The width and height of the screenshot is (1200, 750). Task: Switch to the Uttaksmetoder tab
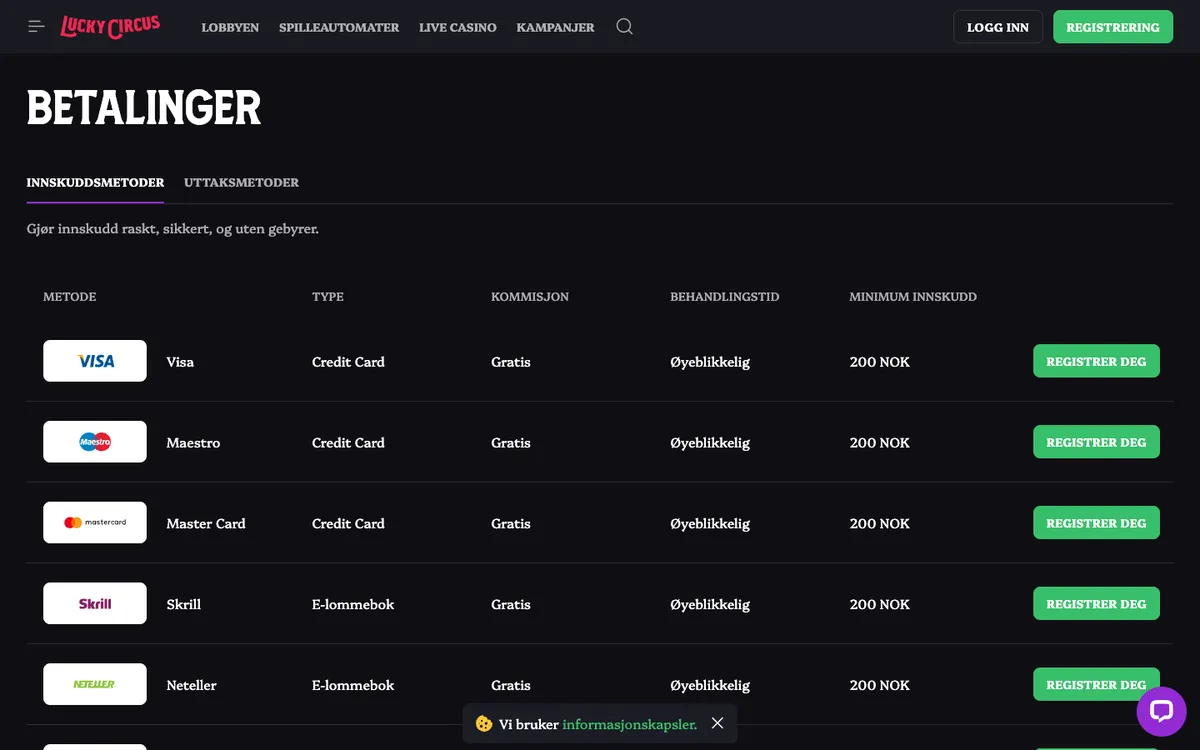(x=242, y=183)
